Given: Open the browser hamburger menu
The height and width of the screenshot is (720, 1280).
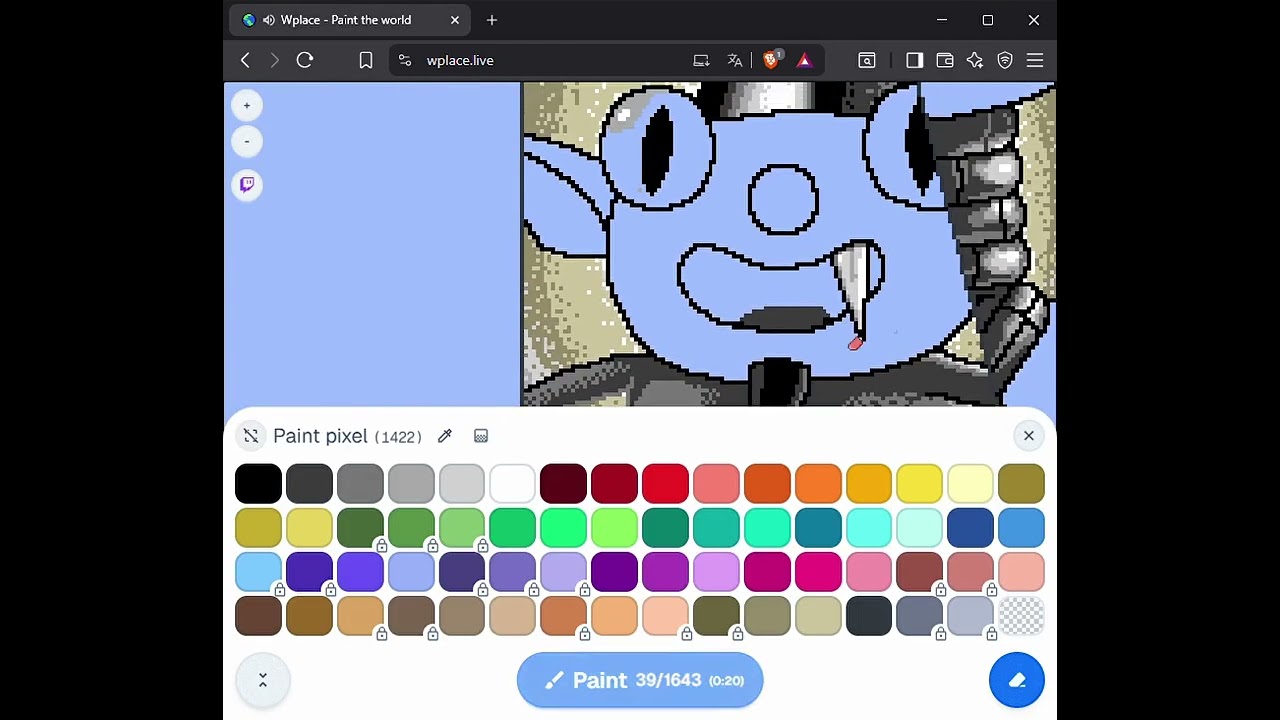Looking at the screenshot, I should click(1035, 61).
